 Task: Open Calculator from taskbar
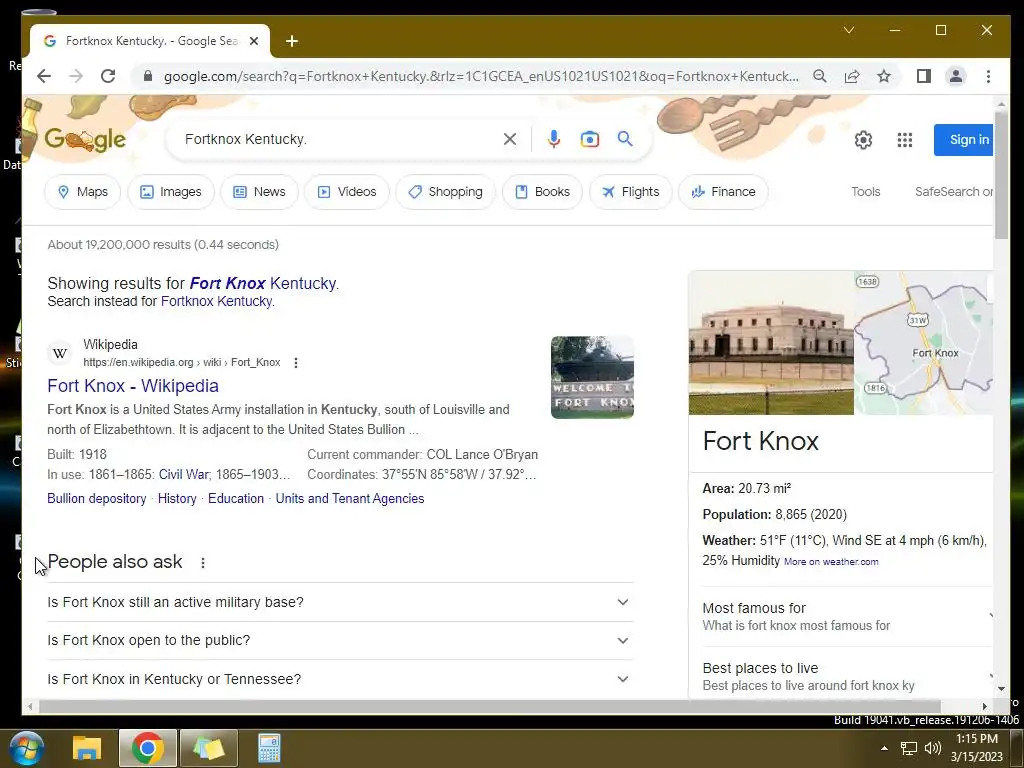268,748
